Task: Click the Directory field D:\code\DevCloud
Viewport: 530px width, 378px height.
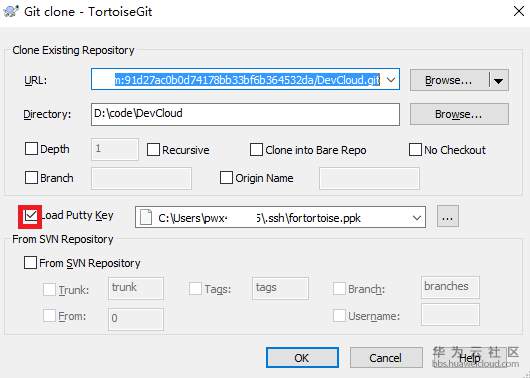Action: click(245, 114)
